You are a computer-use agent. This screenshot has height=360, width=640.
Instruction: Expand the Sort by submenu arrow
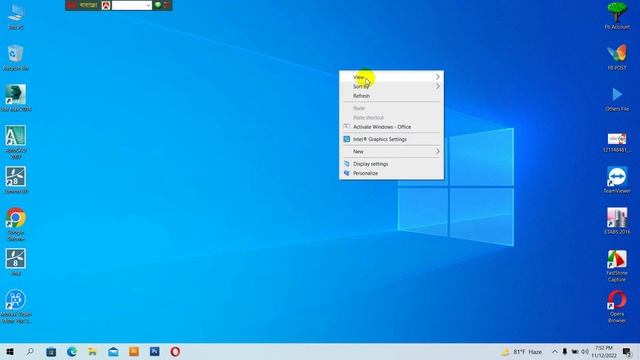(x=438, y=86)
